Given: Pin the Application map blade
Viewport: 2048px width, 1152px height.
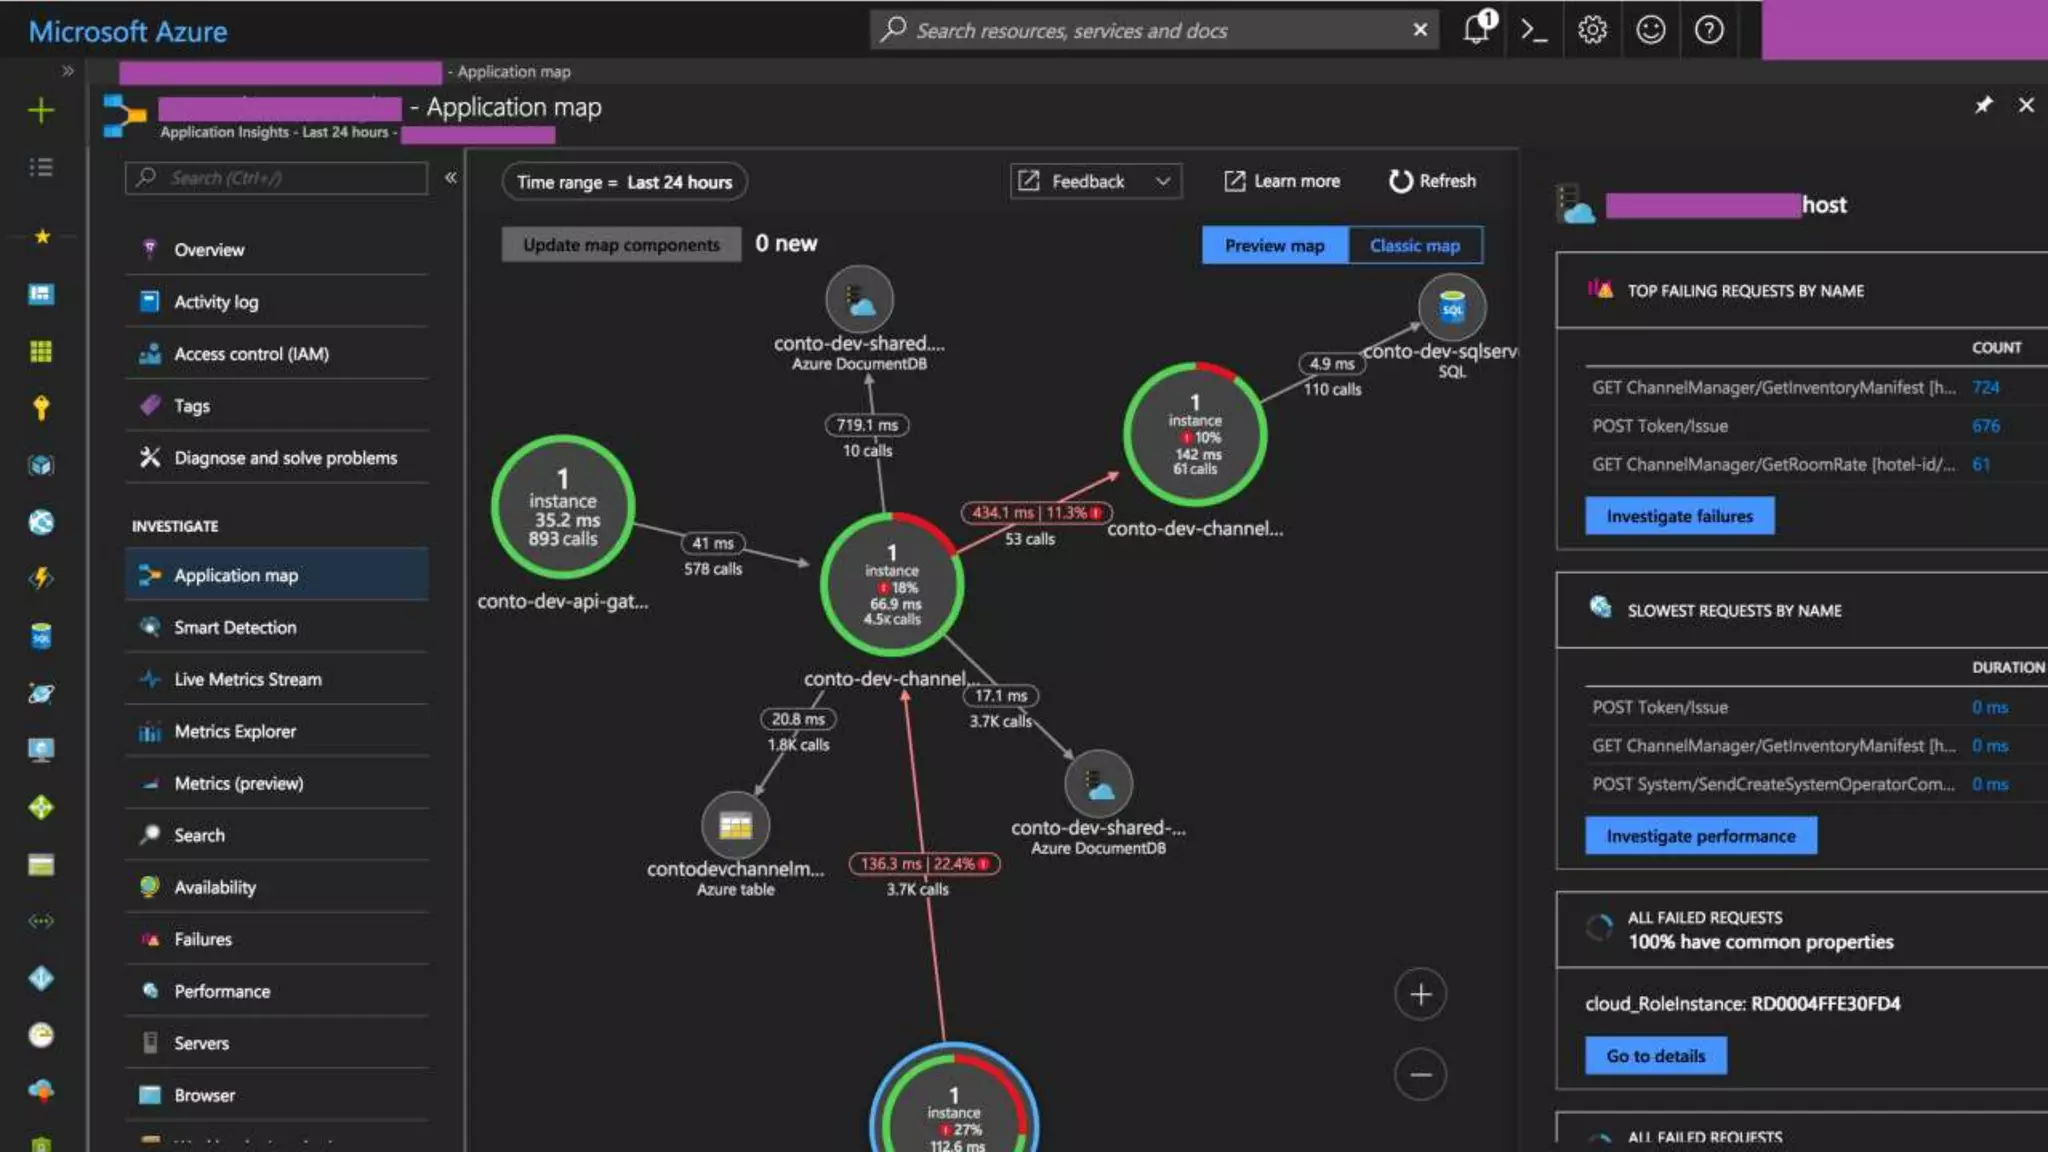Looking at the screenshot, I should pyautogui.click(x=1983, y=105).
